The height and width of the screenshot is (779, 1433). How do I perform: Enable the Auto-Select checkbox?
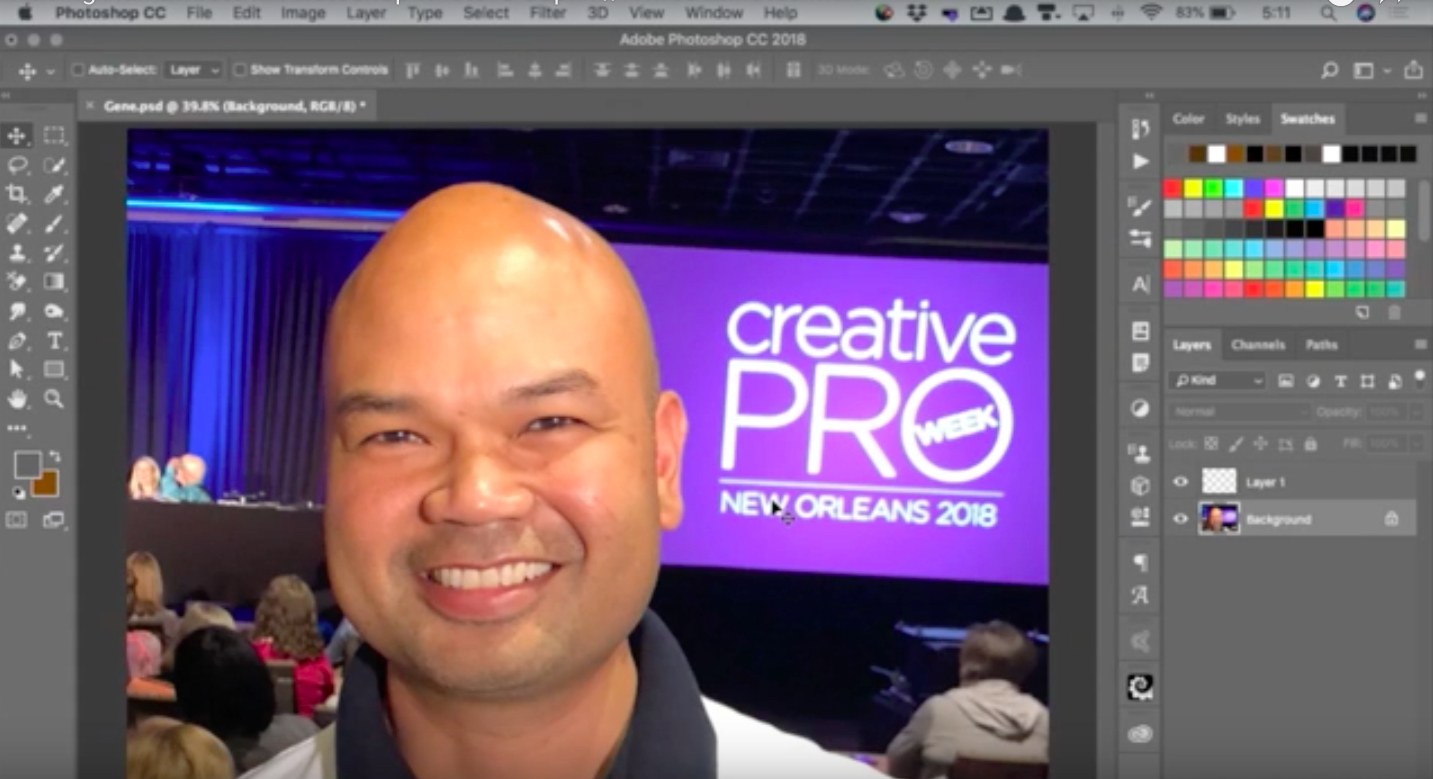pyautogui.click(x=78, y=70)
